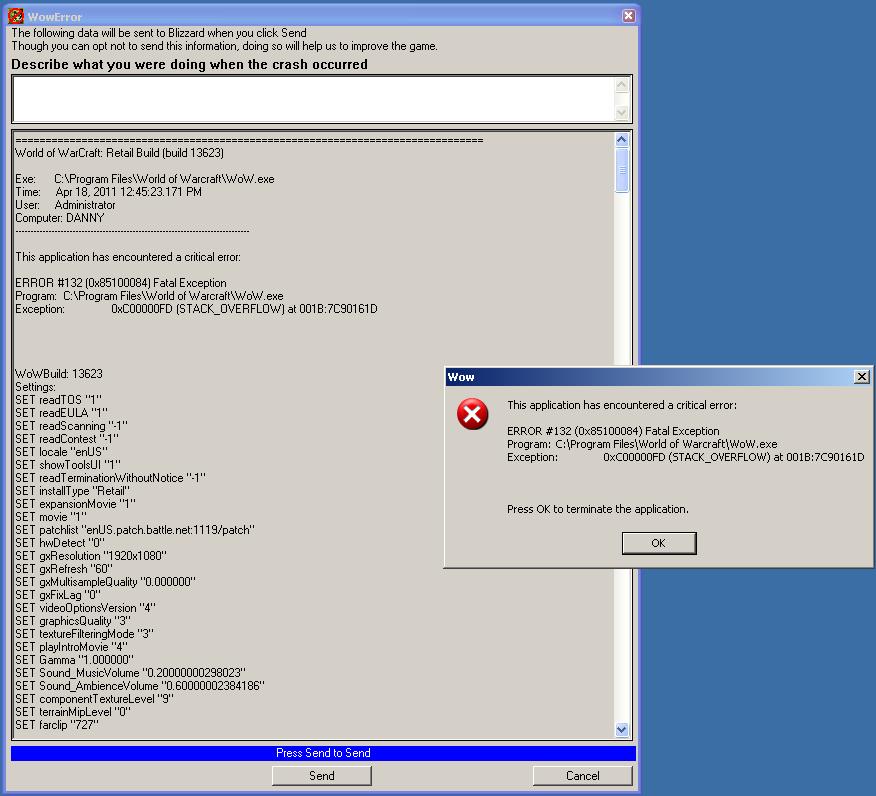
Task: Click the Send button
Action: [x=322, y=775]
